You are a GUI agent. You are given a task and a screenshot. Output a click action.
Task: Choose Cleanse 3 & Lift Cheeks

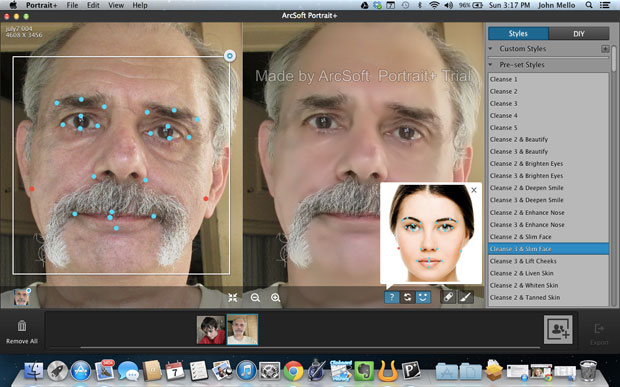pos(548,261)
